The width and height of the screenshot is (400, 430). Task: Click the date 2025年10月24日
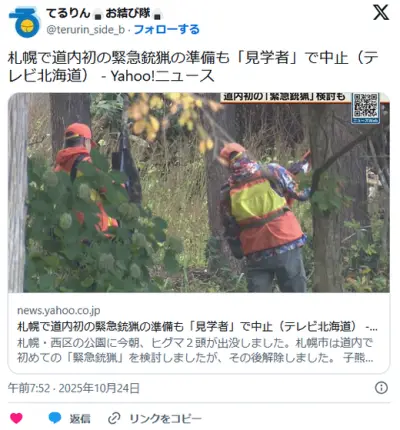pyautogui.click(x=99, y=388)
